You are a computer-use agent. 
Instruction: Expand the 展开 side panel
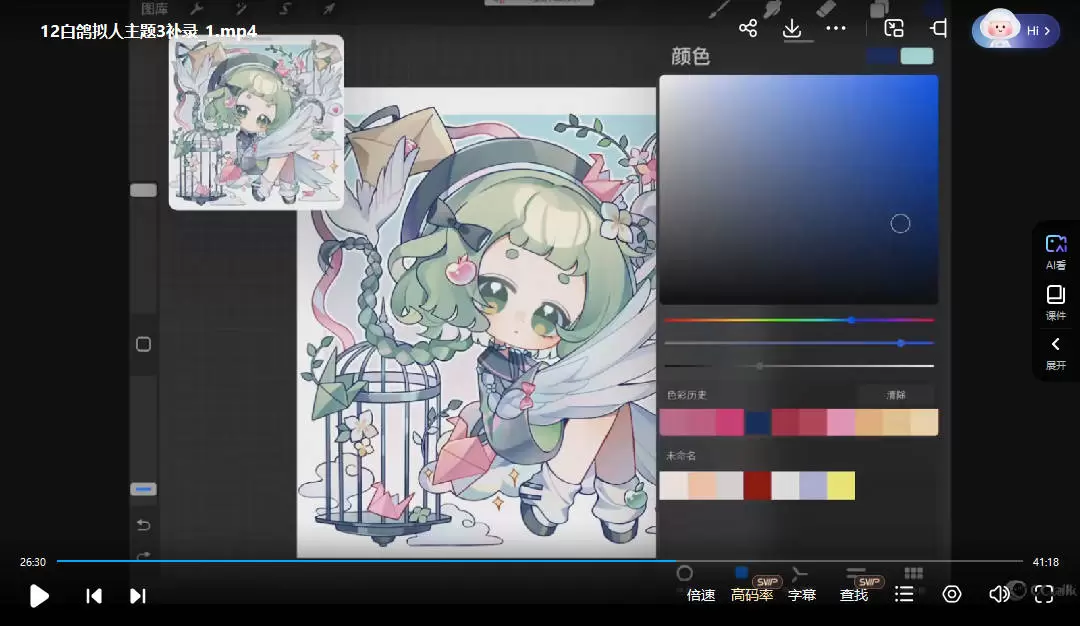pyautogui.click(x=1056, y=352)
